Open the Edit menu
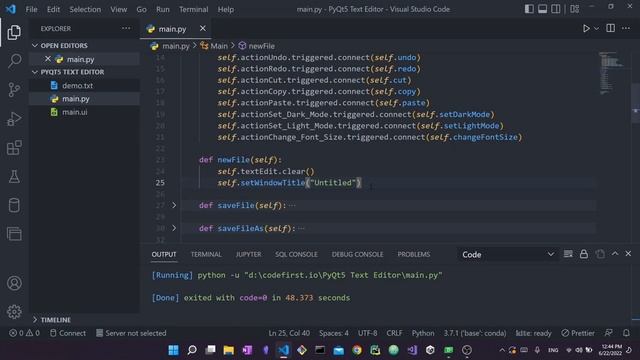This screenshot has height=360, width=640. point(53,9)
